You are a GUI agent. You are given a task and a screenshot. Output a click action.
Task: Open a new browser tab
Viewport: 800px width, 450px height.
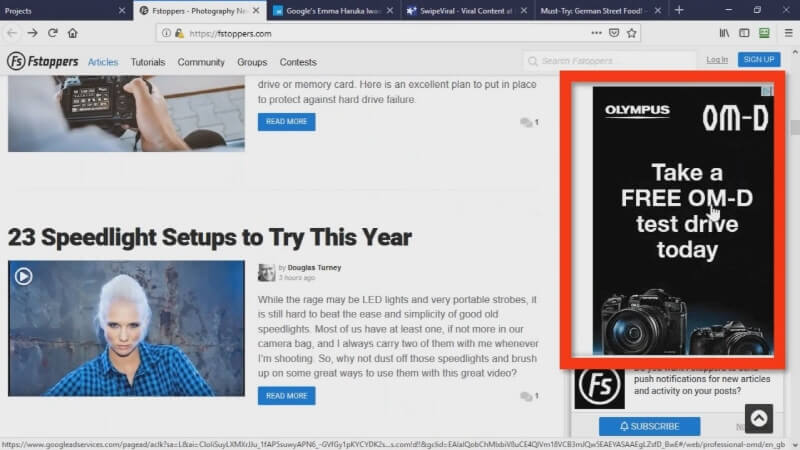click(x=679, y=10)
